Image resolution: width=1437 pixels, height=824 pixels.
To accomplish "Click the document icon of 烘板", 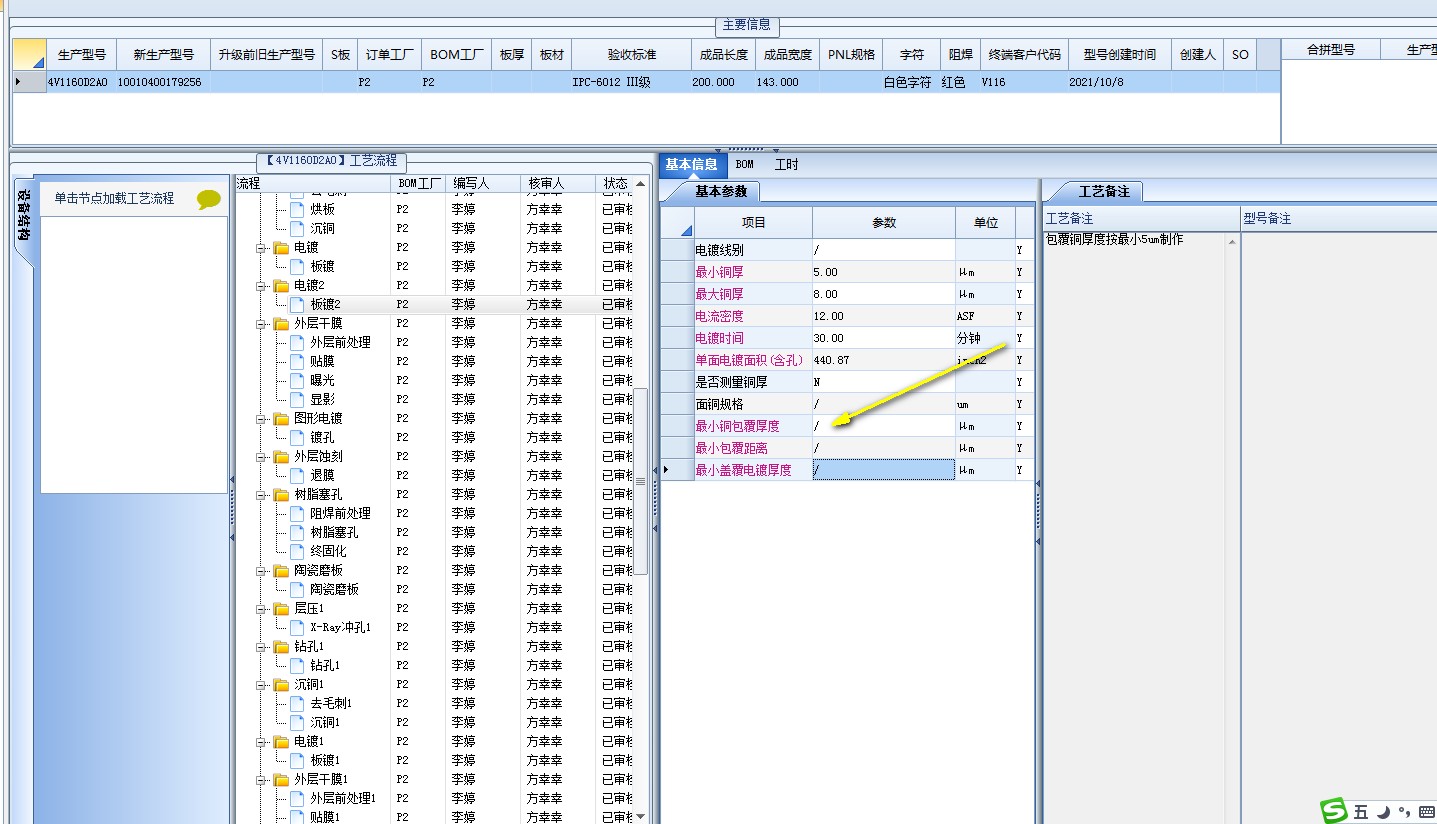I will 297,210.
